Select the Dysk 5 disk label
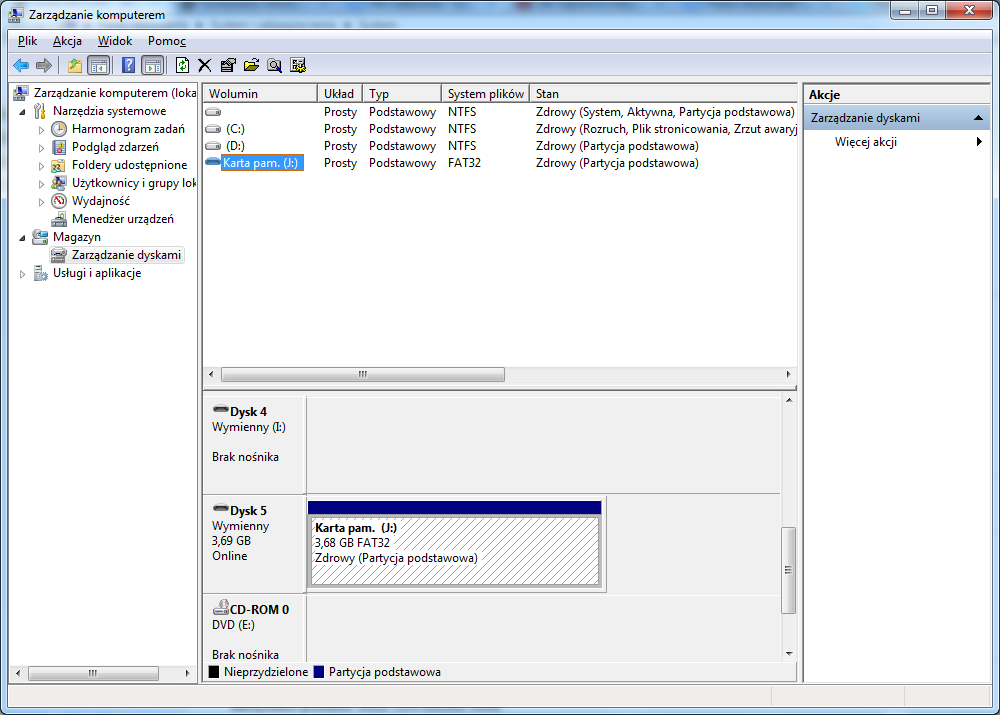The height and width of the screenshot is (715, 1000). click(x=248, y=511)
